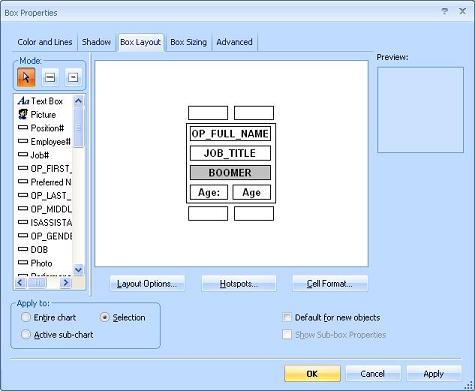
Task: Click the Cancel button
Action: point(373,374)
